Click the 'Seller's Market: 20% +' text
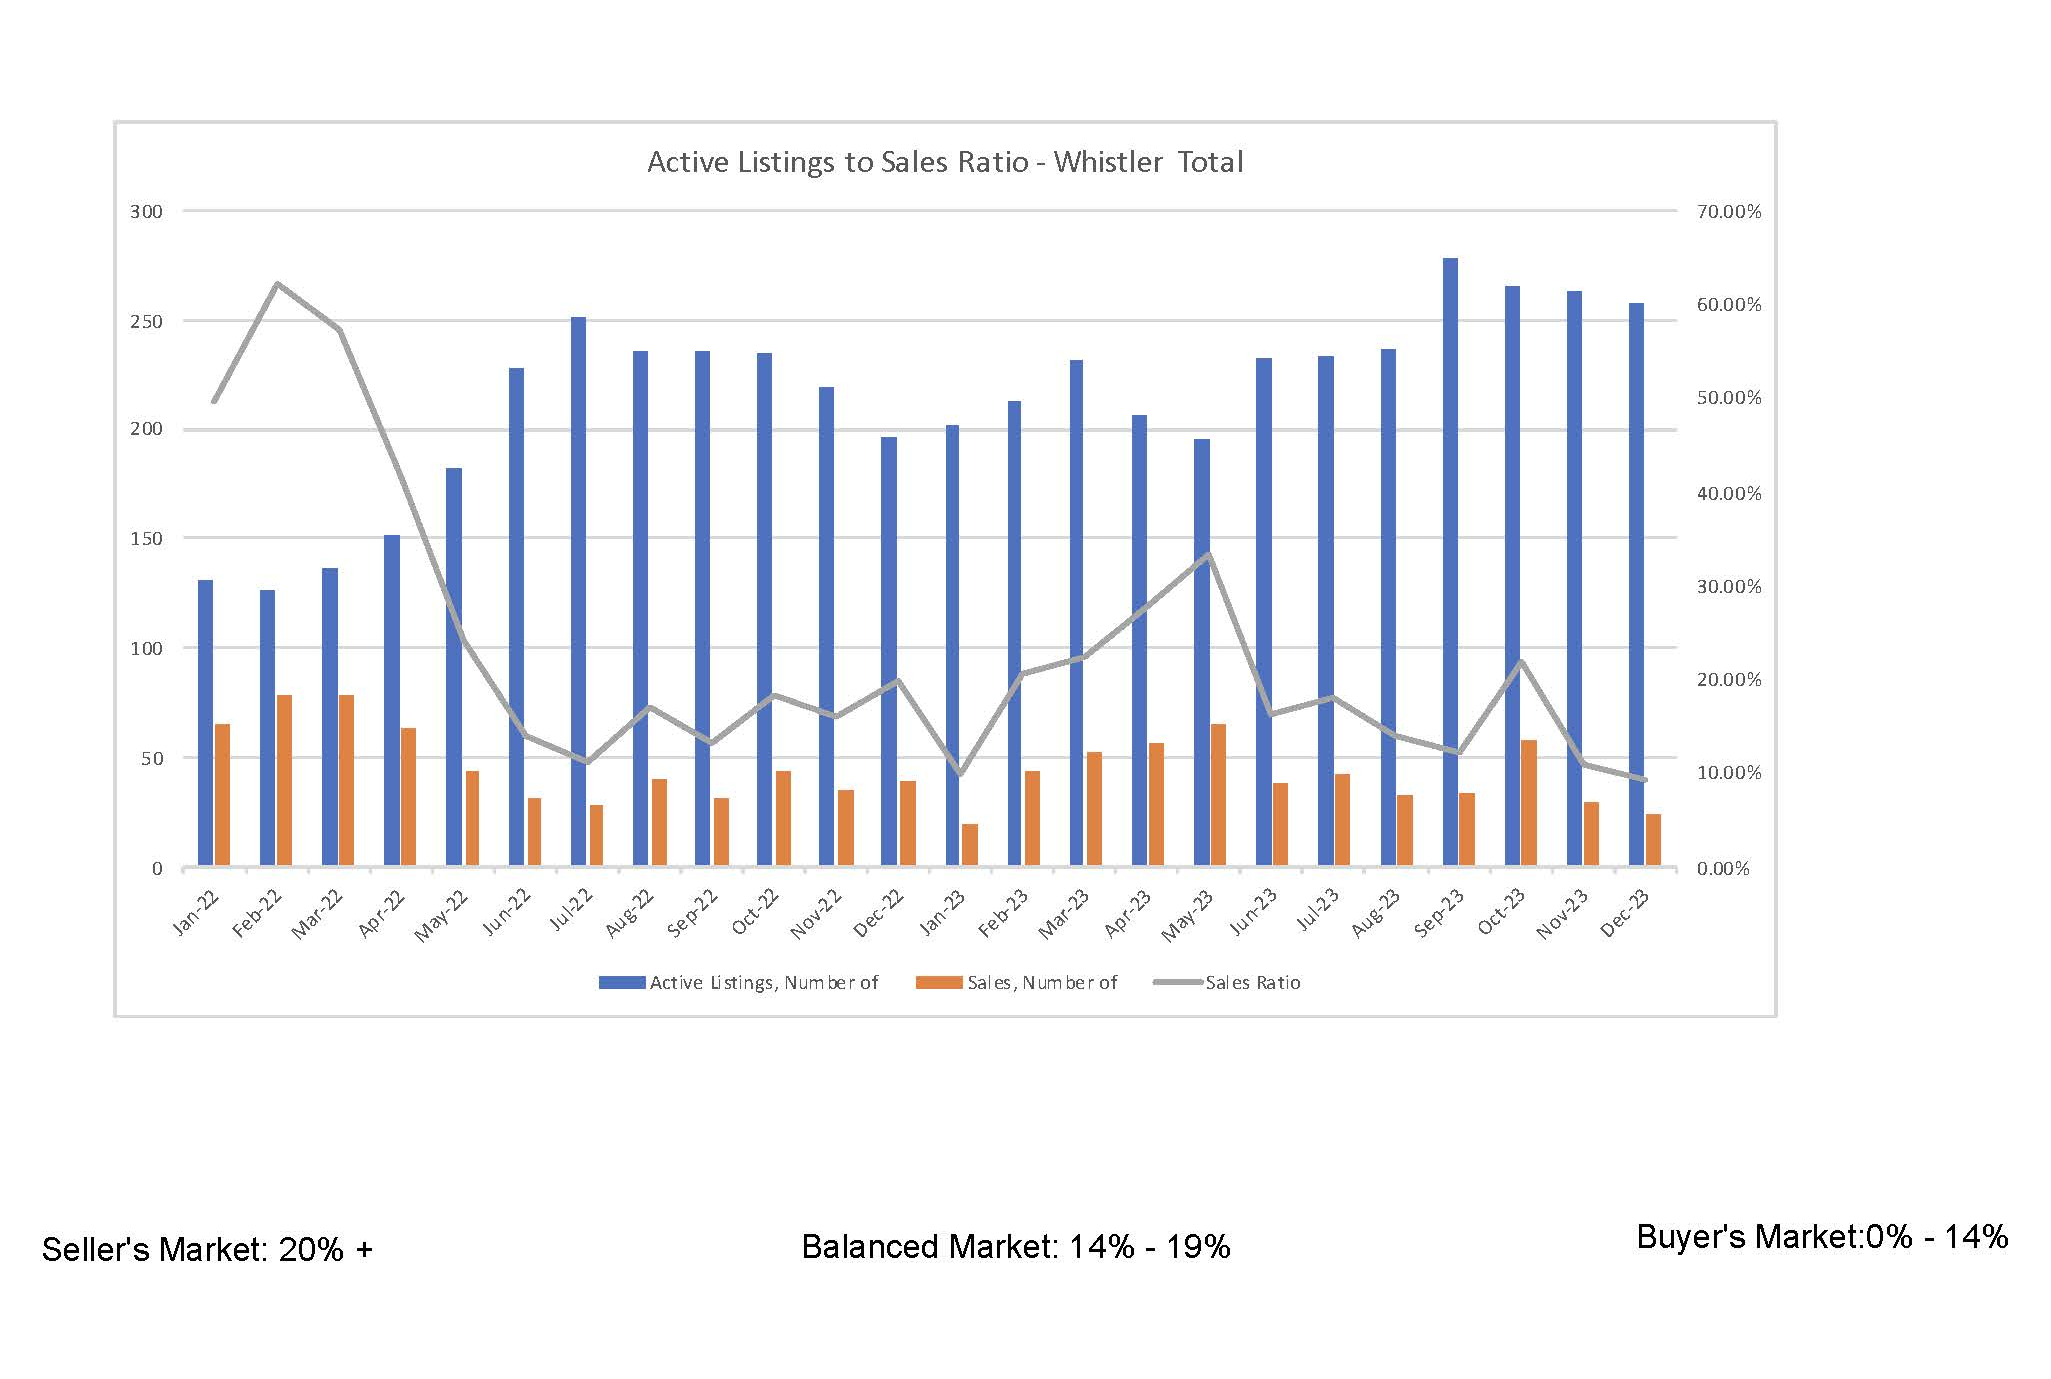The height and width of the screenshot is (1379, 2051). pos(207,1249)
